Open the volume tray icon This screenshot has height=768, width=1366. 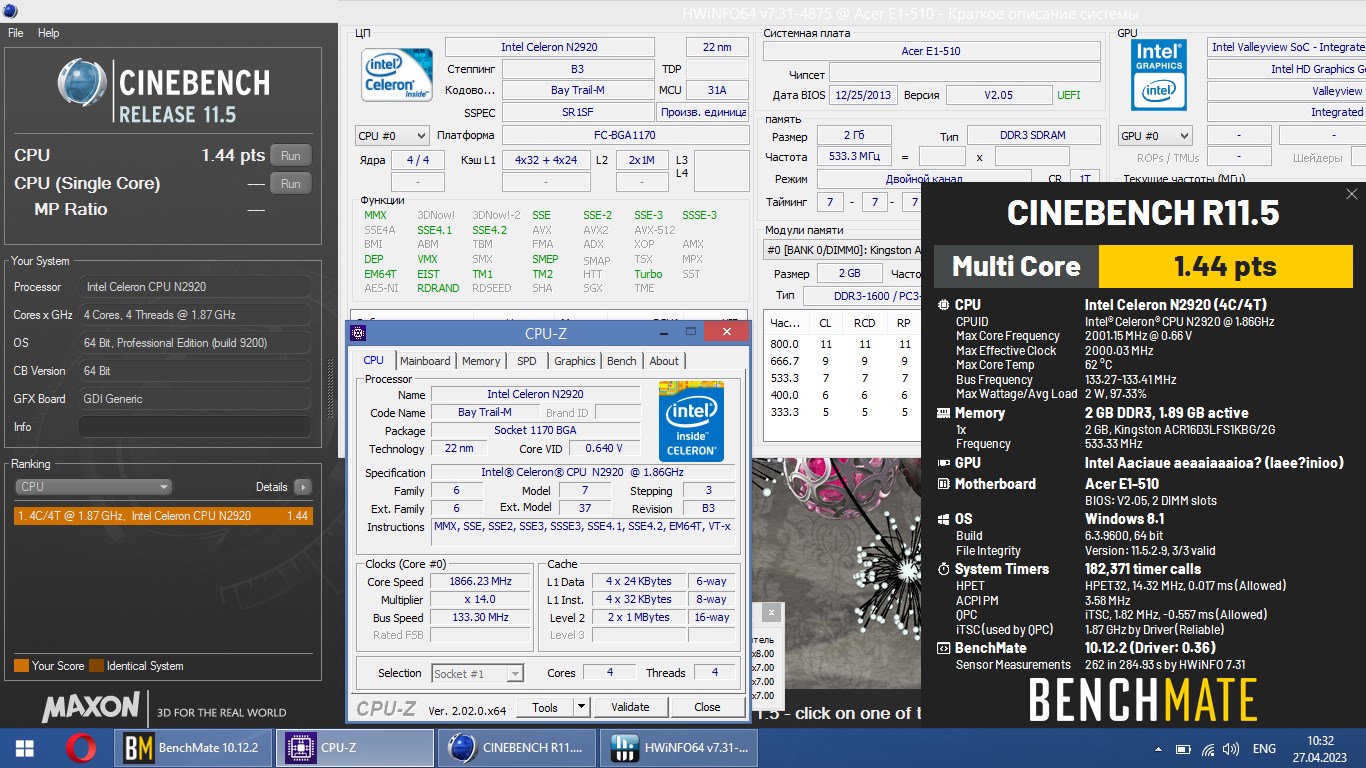tap(1231, 749)
